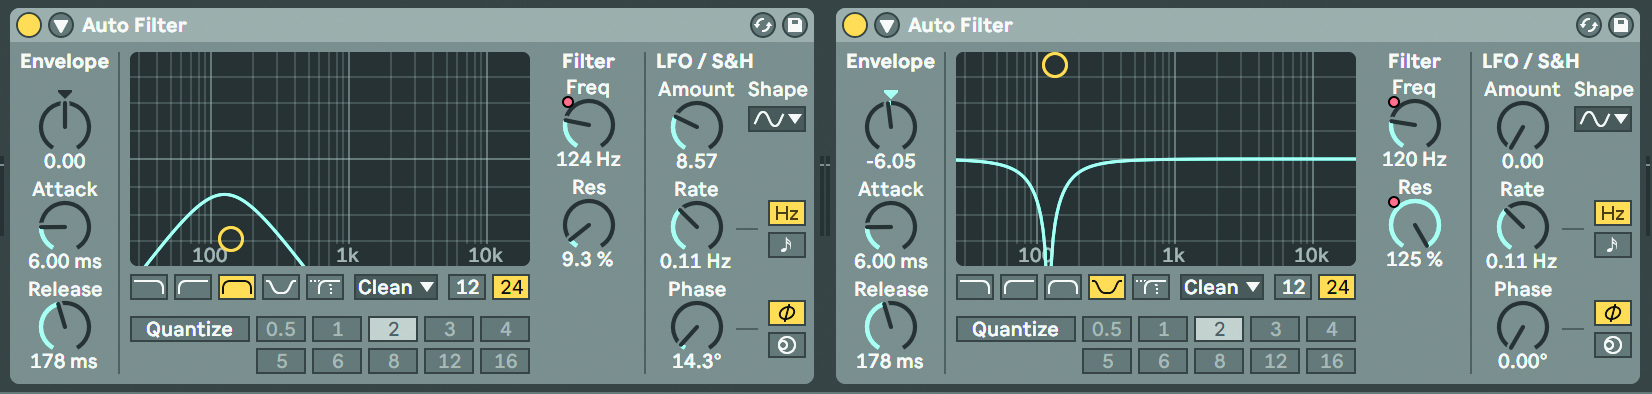Screen dimensions: 1652x394
Task: Select bandpass filter type in right device
Action: pyautogui.click(x=1063, y=288)
